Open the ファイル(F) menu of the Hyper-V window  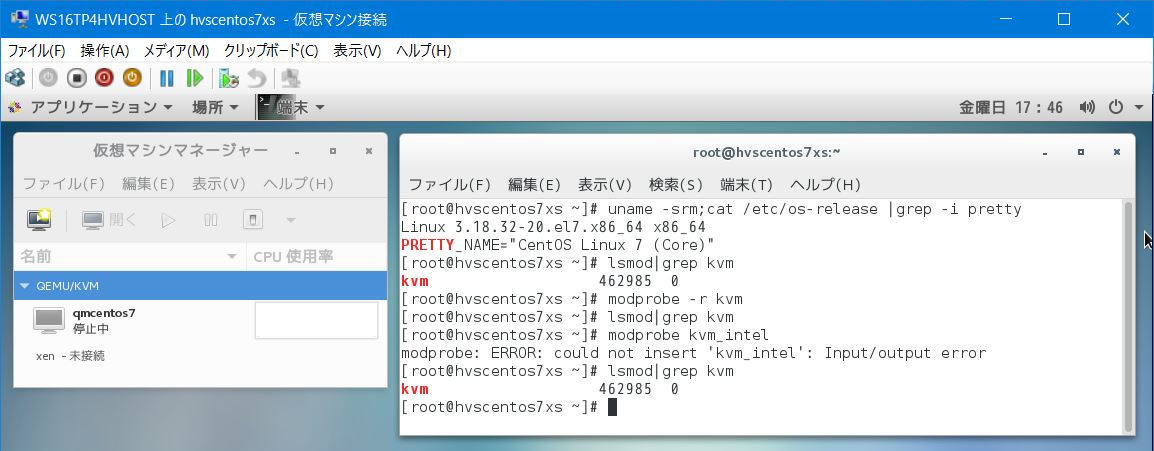click(x=36, y=51)
